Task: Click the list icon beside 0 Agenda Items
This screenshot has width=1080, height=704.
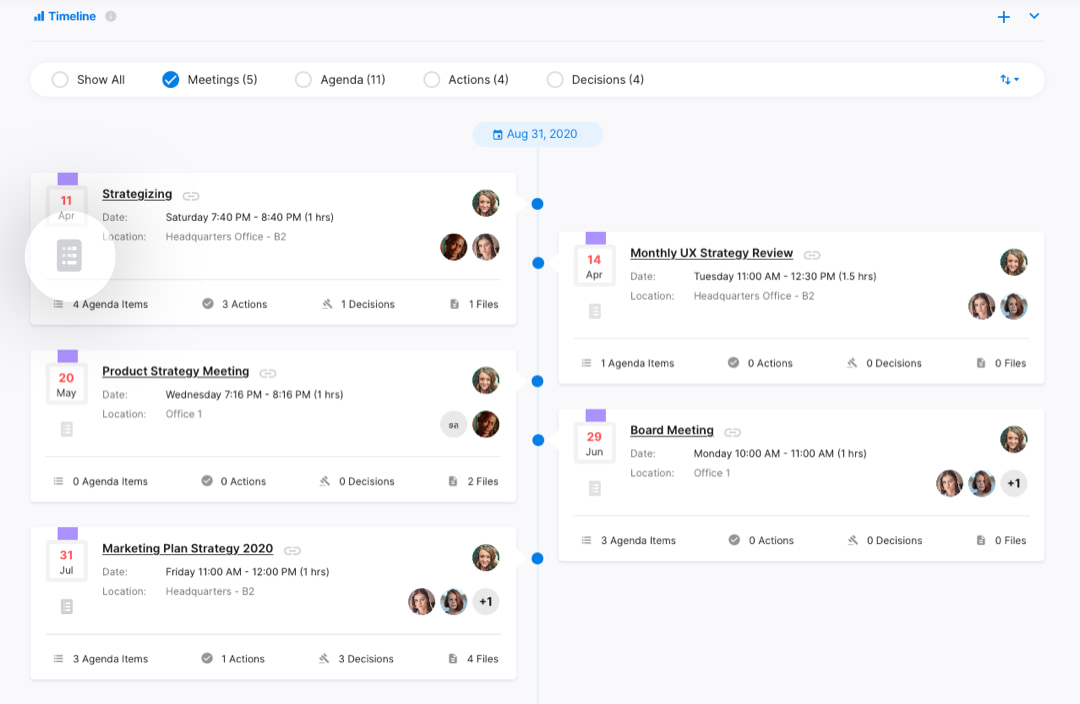Action: [59, 481]
